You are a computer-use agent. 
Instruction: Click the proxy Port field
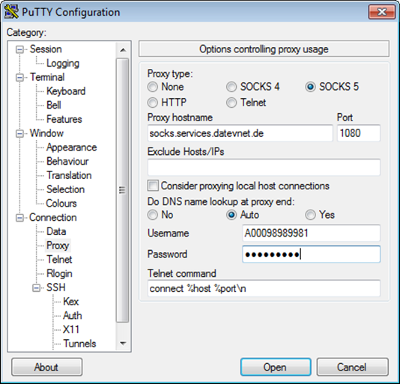(x=359, y=133)
